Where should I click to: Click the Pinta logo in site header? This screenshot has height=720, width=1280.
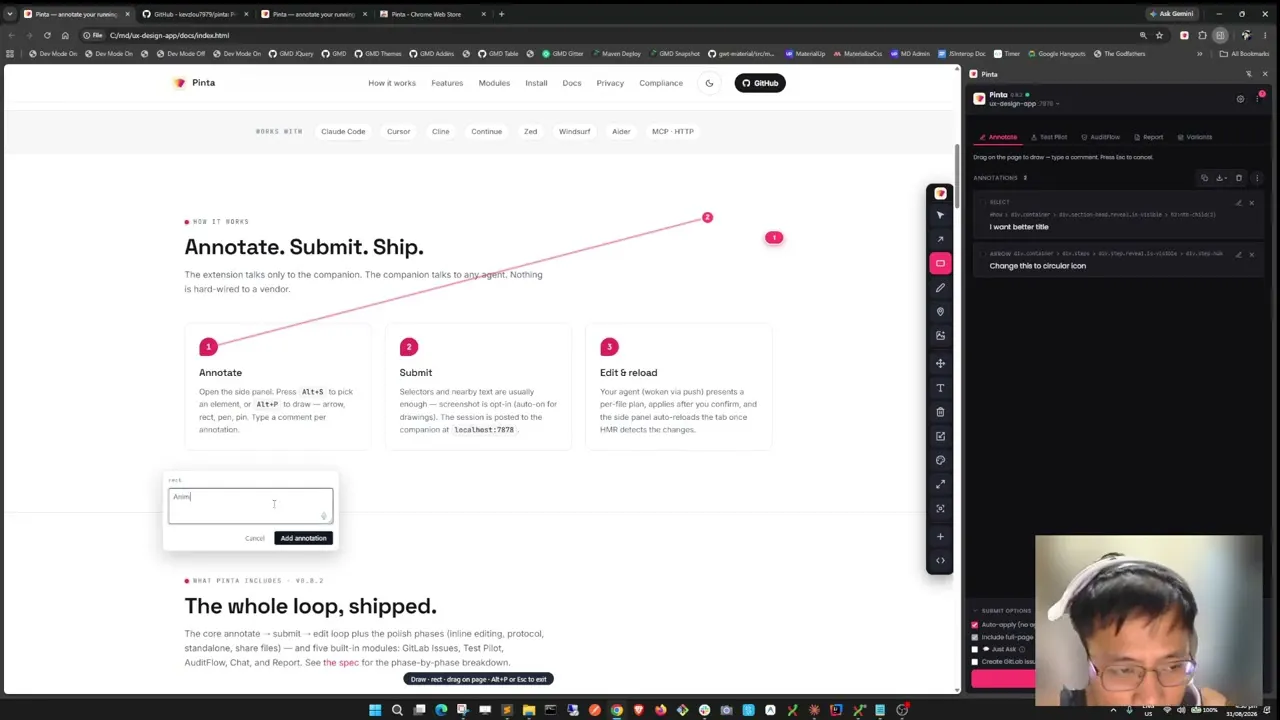click(x=194, y=83)
